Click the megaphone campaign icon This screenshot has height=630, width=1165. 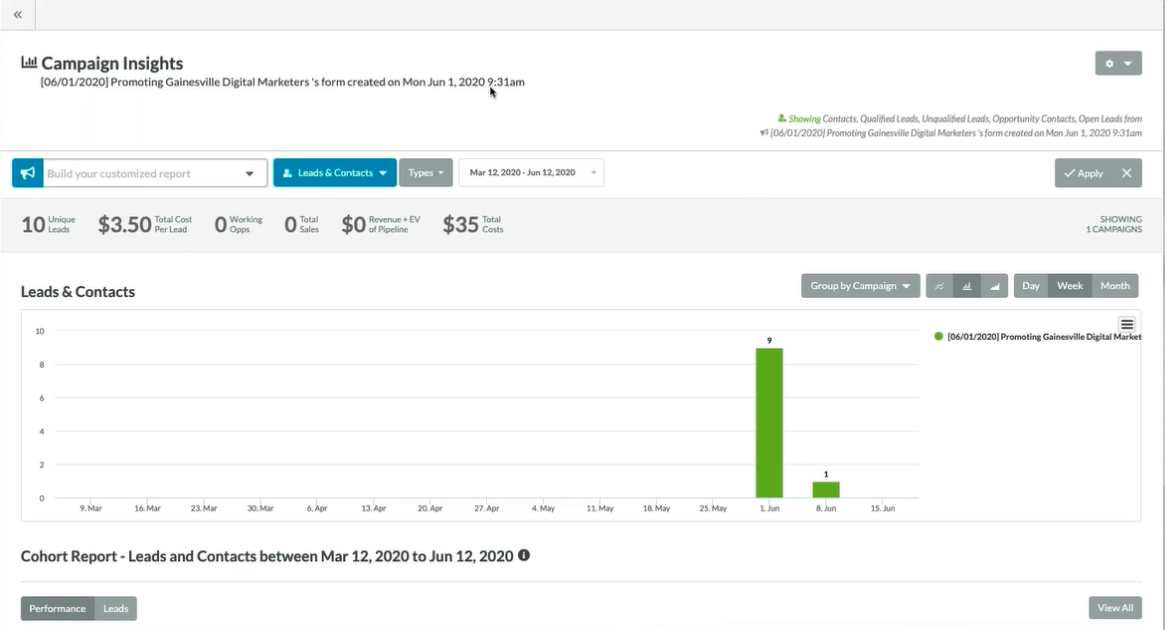[27, 173]
